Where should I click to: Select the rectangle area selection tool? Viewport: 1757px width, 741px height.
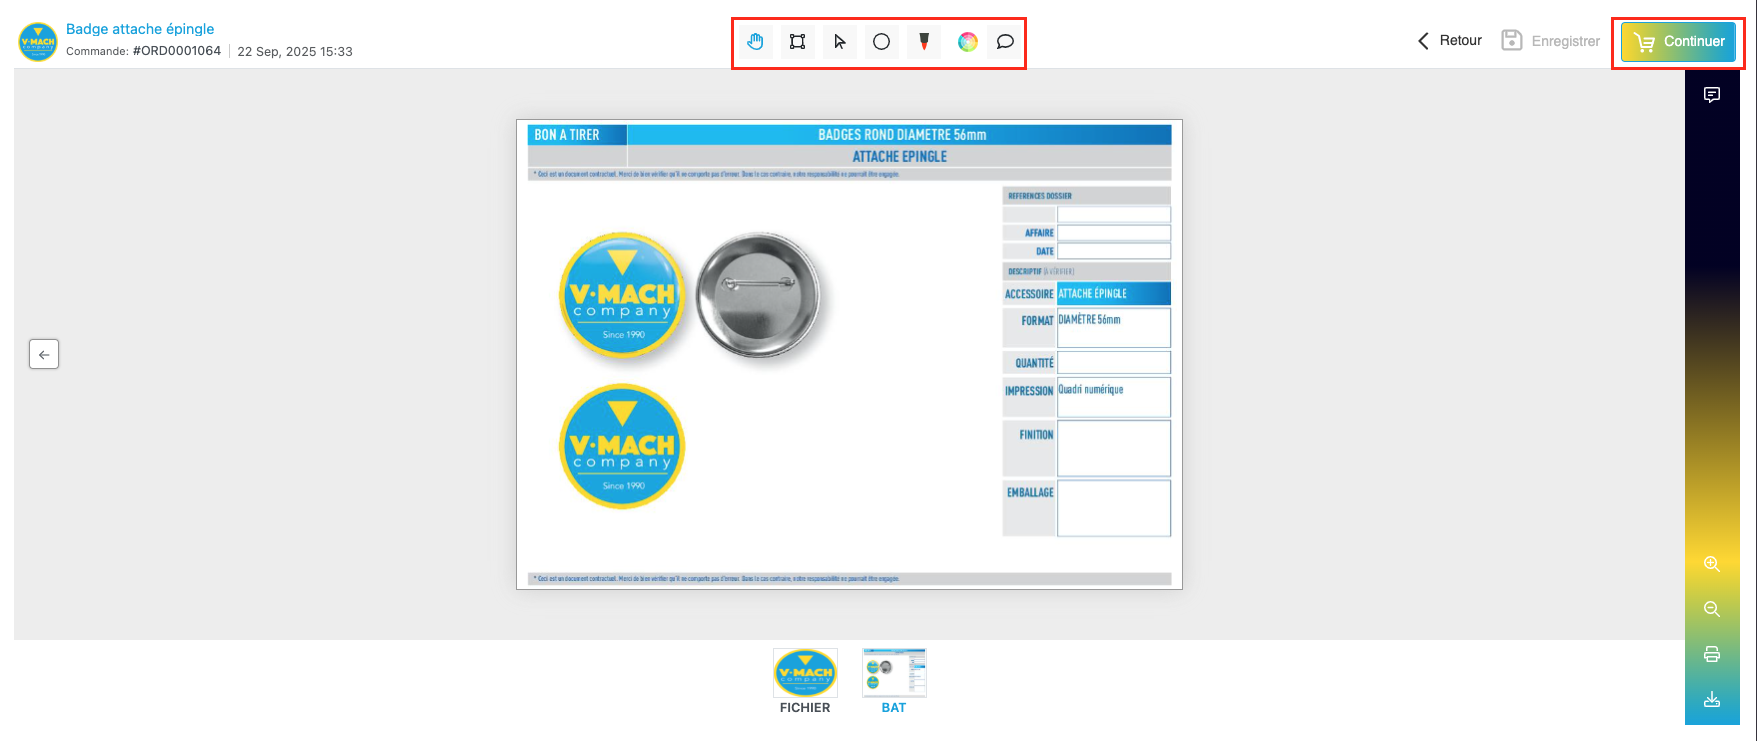[x=797, y=42]
